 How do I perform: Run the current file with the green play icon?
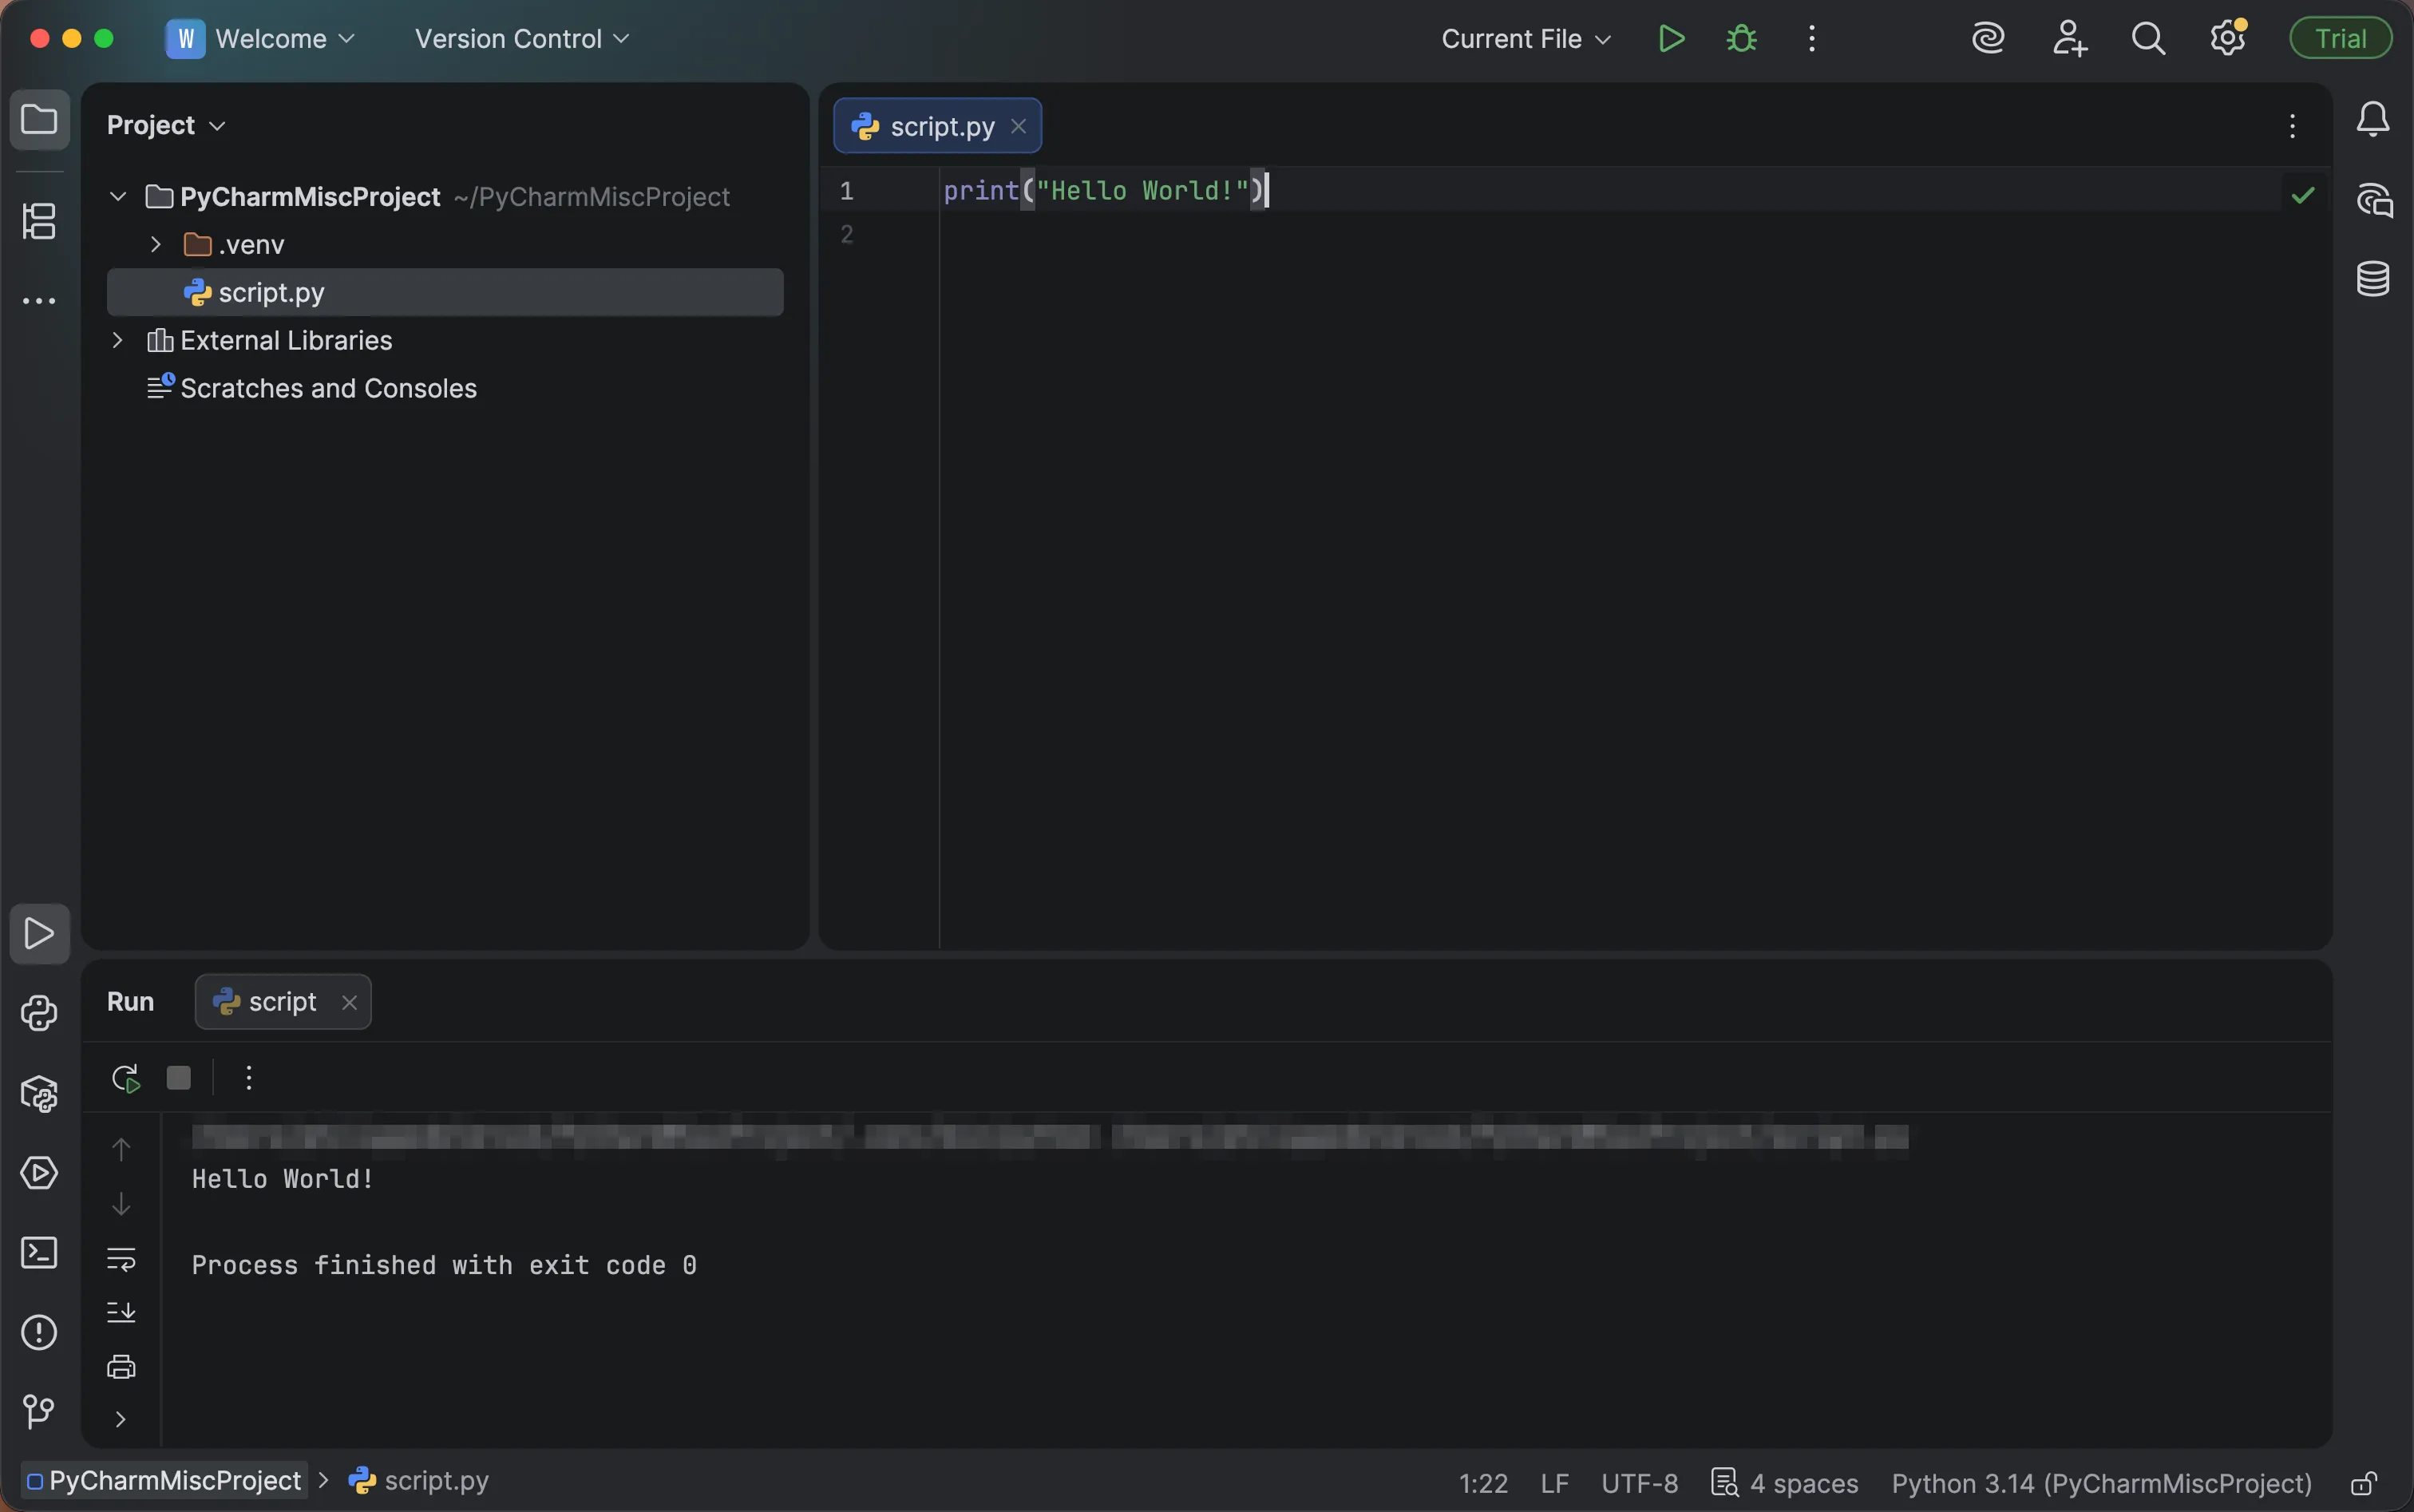click(x=1671, y=39)
